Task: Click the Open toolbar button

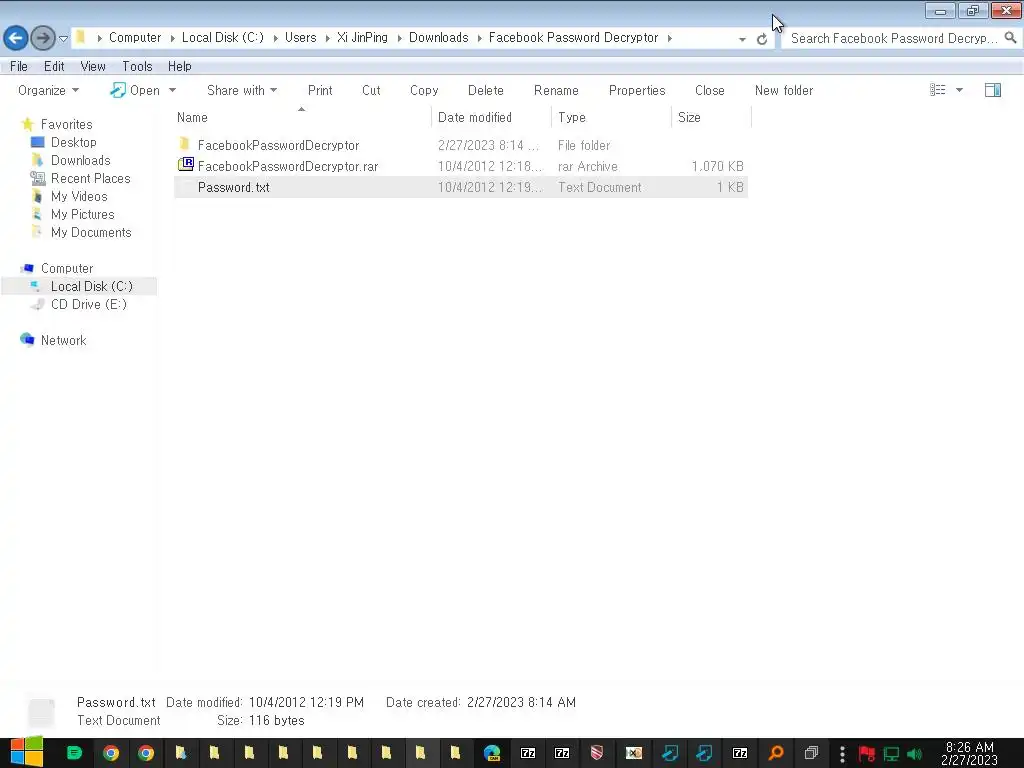Action: [135, 90]
